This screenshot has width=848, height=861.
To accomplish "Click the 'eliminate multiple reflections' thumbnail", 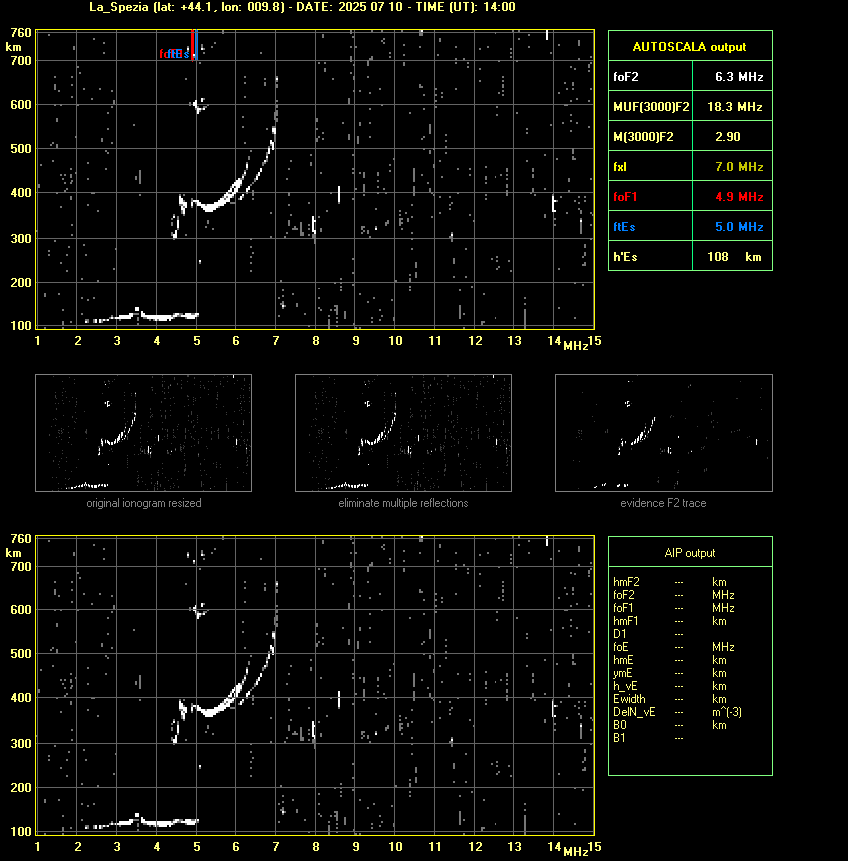I will pos(403,433).
